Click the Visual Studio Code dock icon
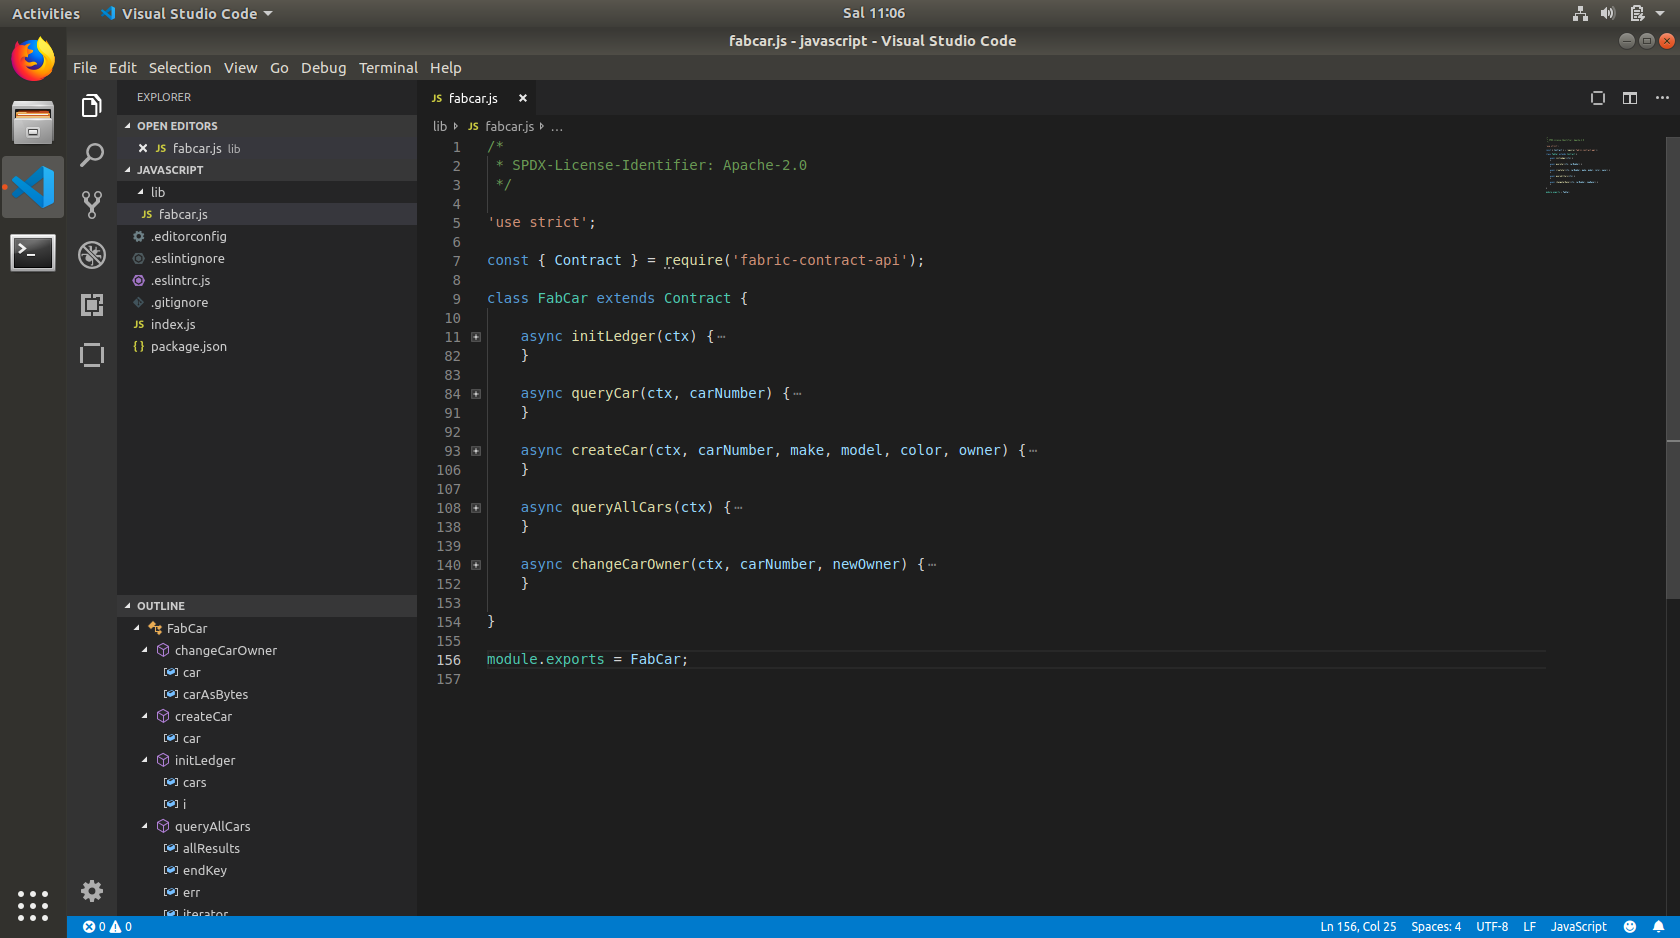The width and height of the screenshot is (1680, 938). [x=33, y=187]
